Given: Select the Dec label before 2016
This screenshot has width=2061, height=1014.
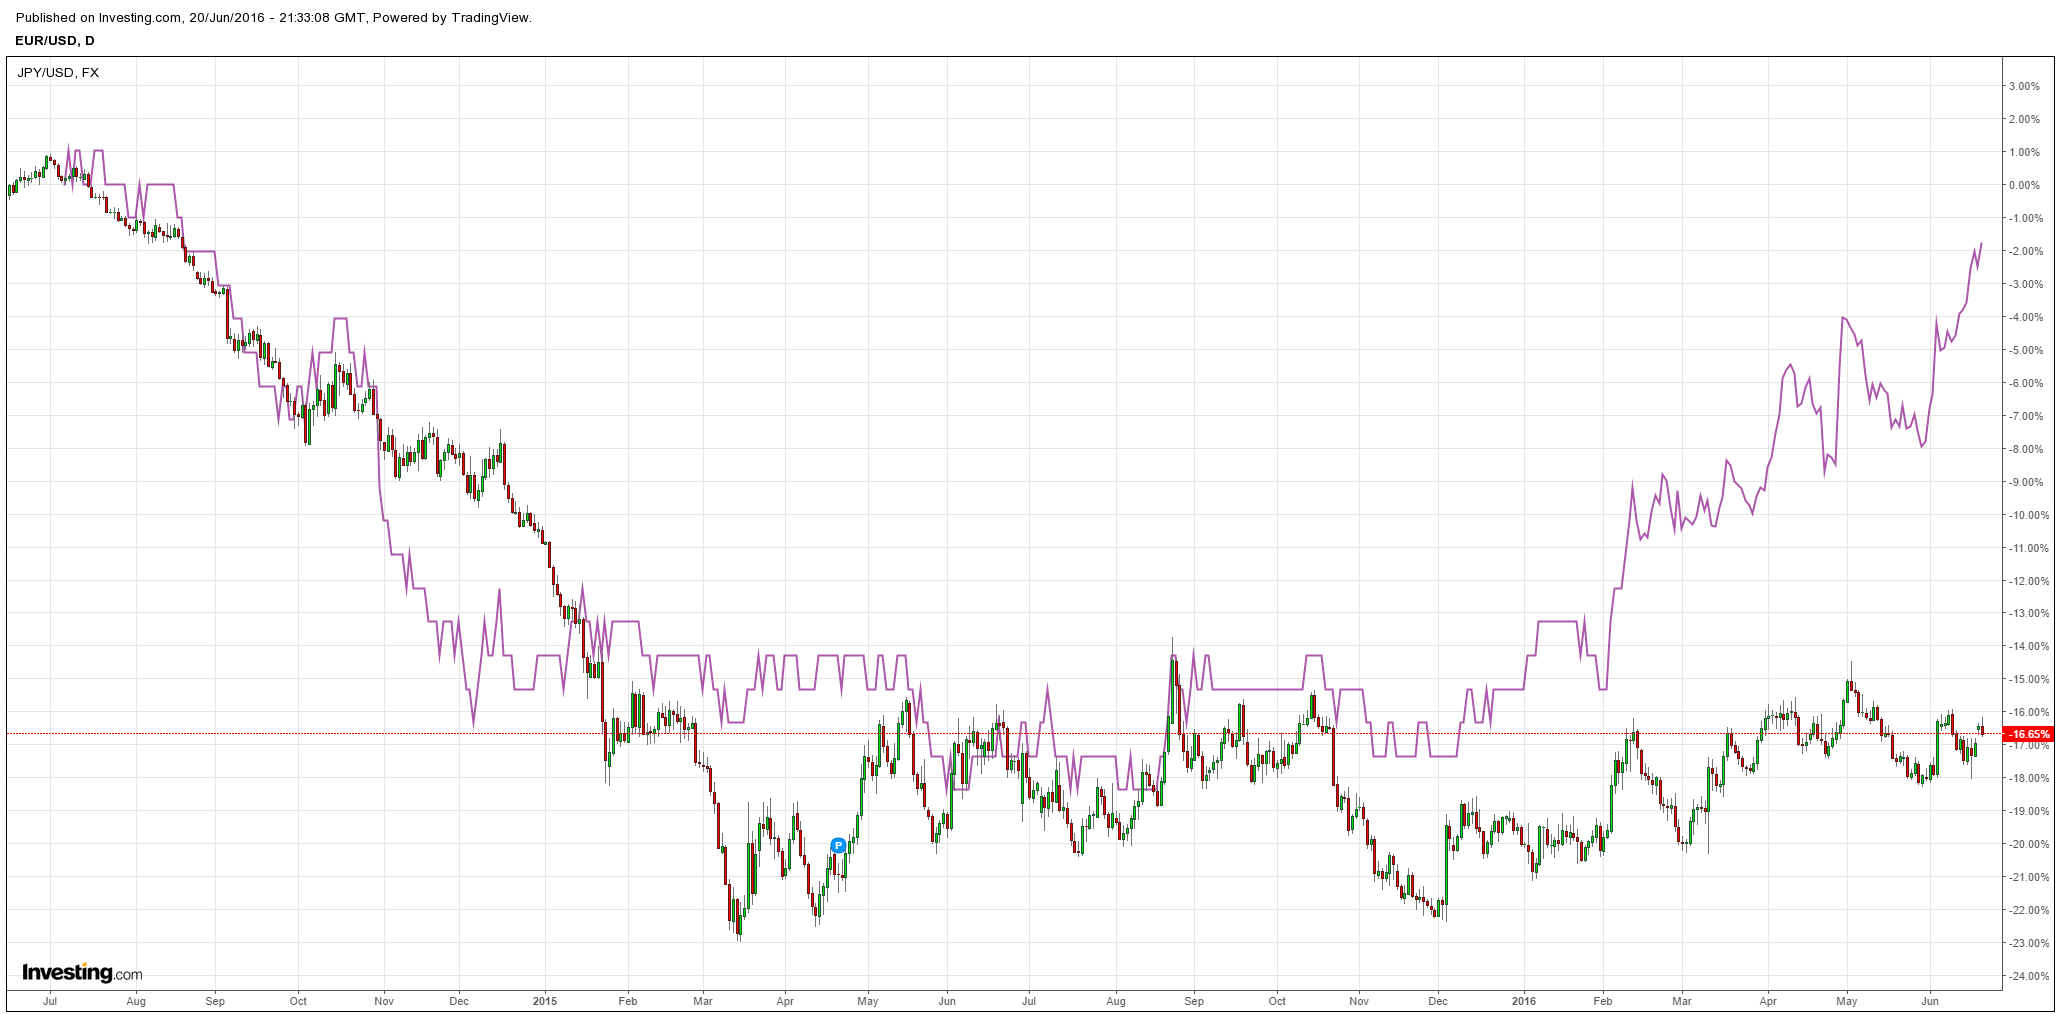Looking at the screenshot, I should (1437, 1000).
